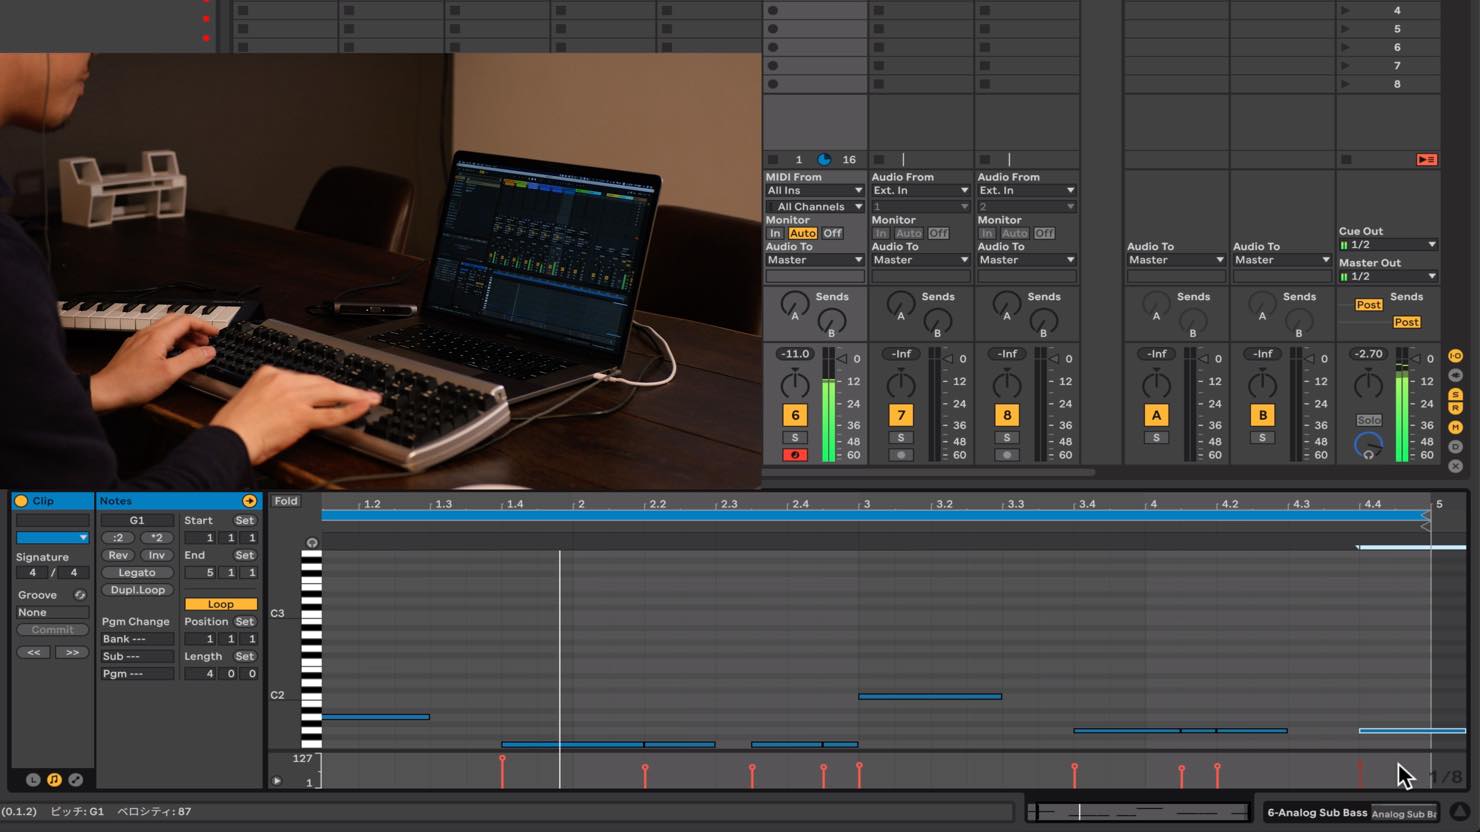This screenshot has height=832, width=1480.
Task: Arm track 8 for recording
Action: [x=1007, y=455]
